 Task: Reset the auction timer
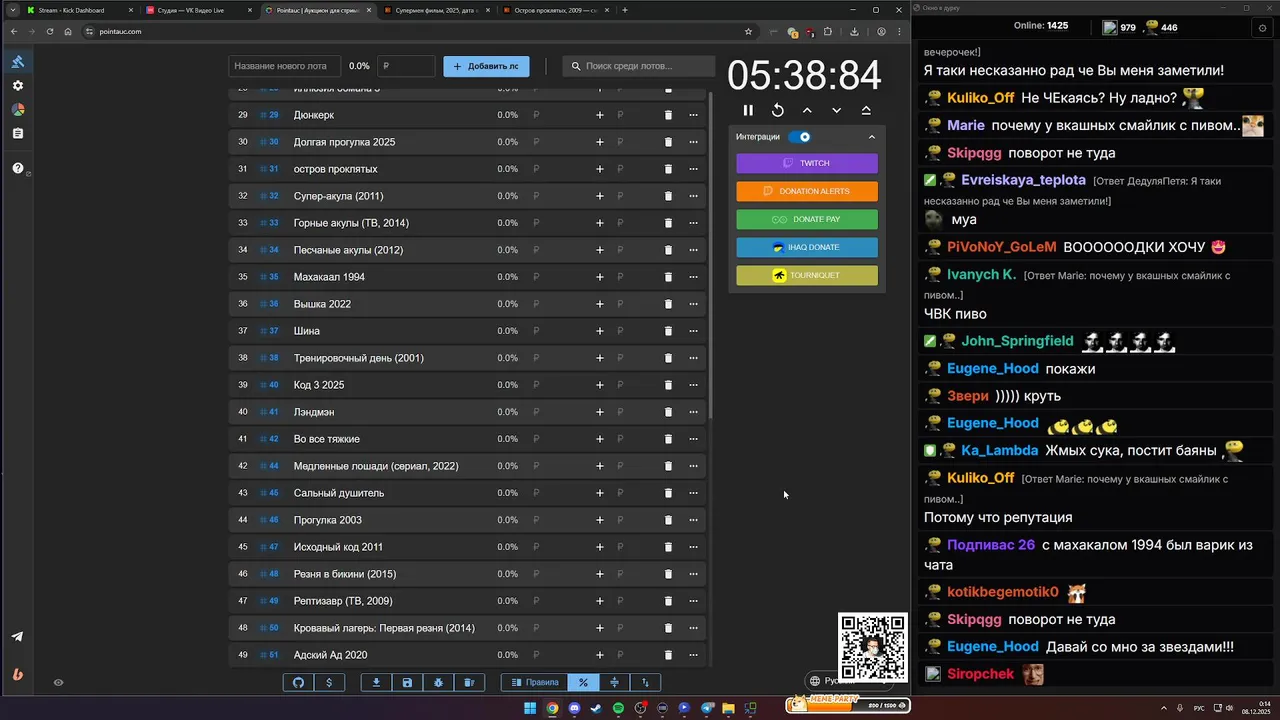[x=778, y=111]
